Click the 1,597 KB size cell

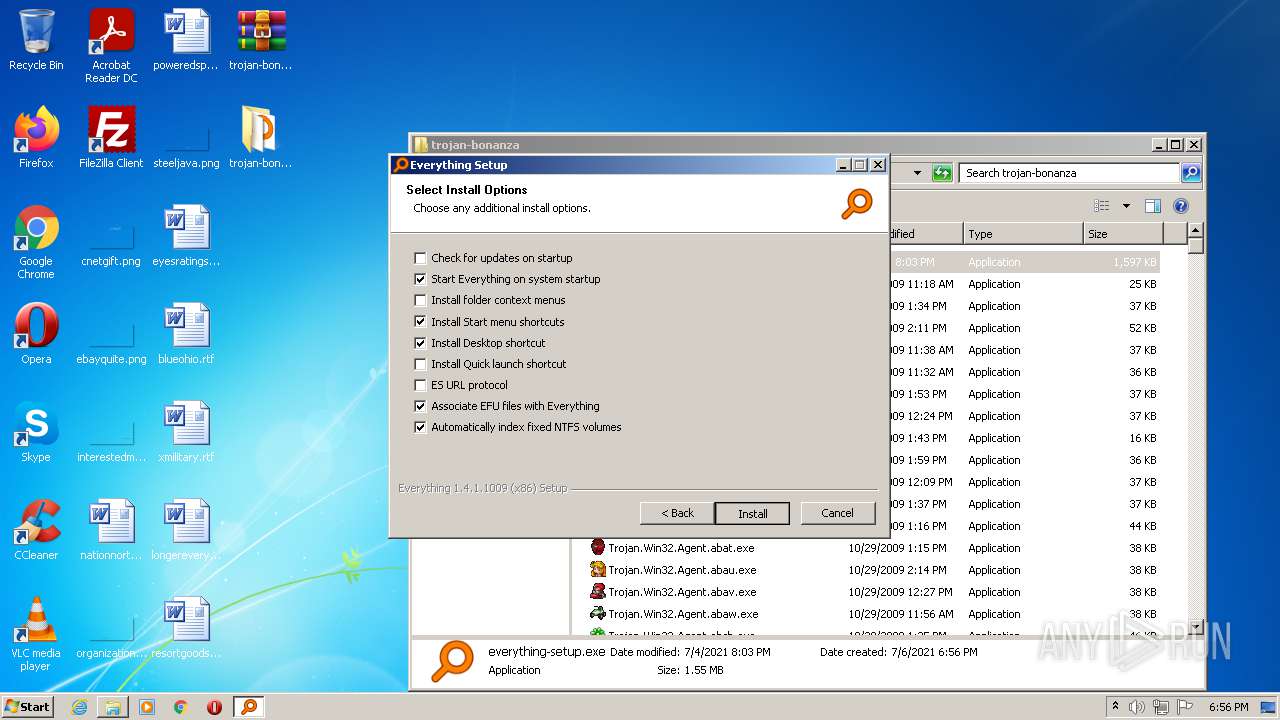point(1134,262)
